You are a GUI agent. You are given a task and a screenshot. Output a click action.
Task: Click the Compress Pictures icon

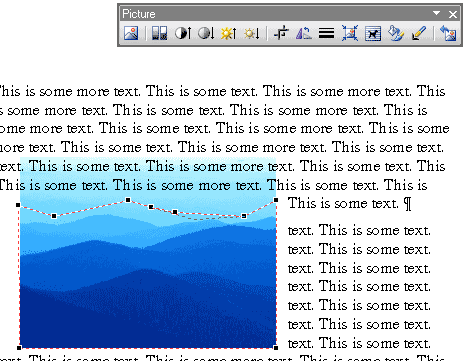coord(350,33)
